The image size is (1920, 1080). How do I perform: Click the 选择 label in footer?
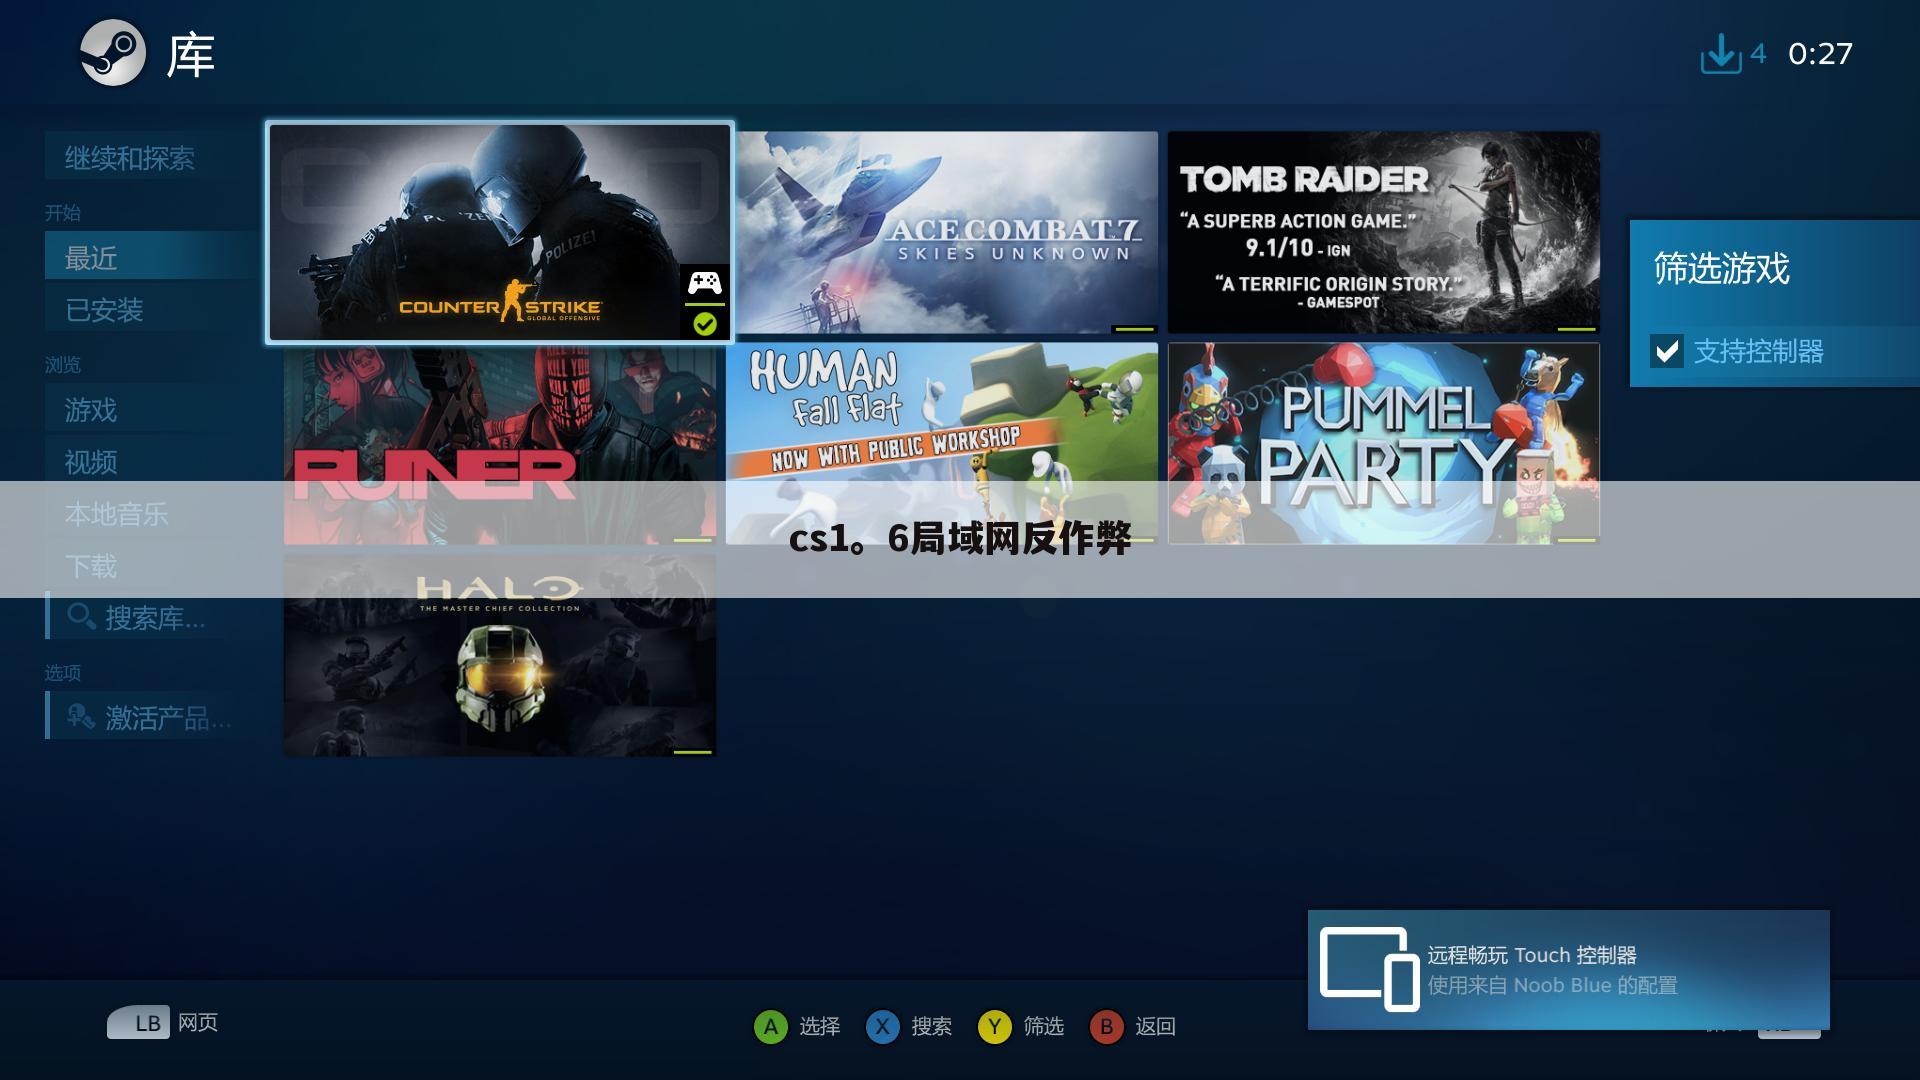(x=820, y=1026)
